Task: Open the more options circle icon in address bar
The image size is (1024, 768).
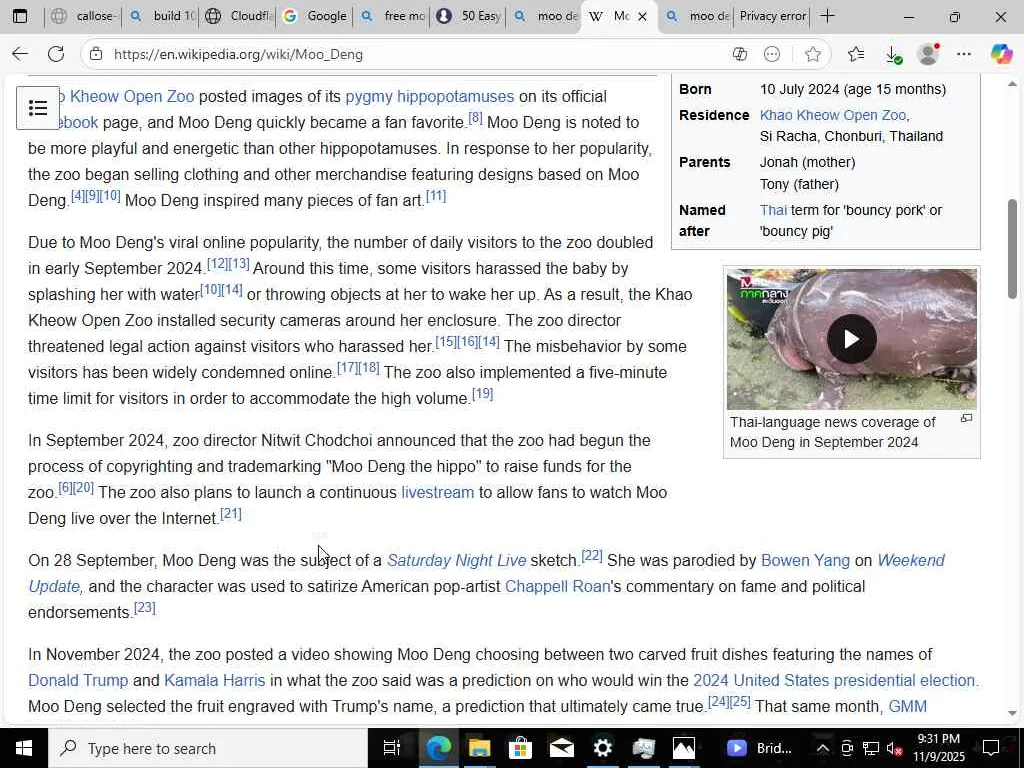Action: tap(772, 54)
